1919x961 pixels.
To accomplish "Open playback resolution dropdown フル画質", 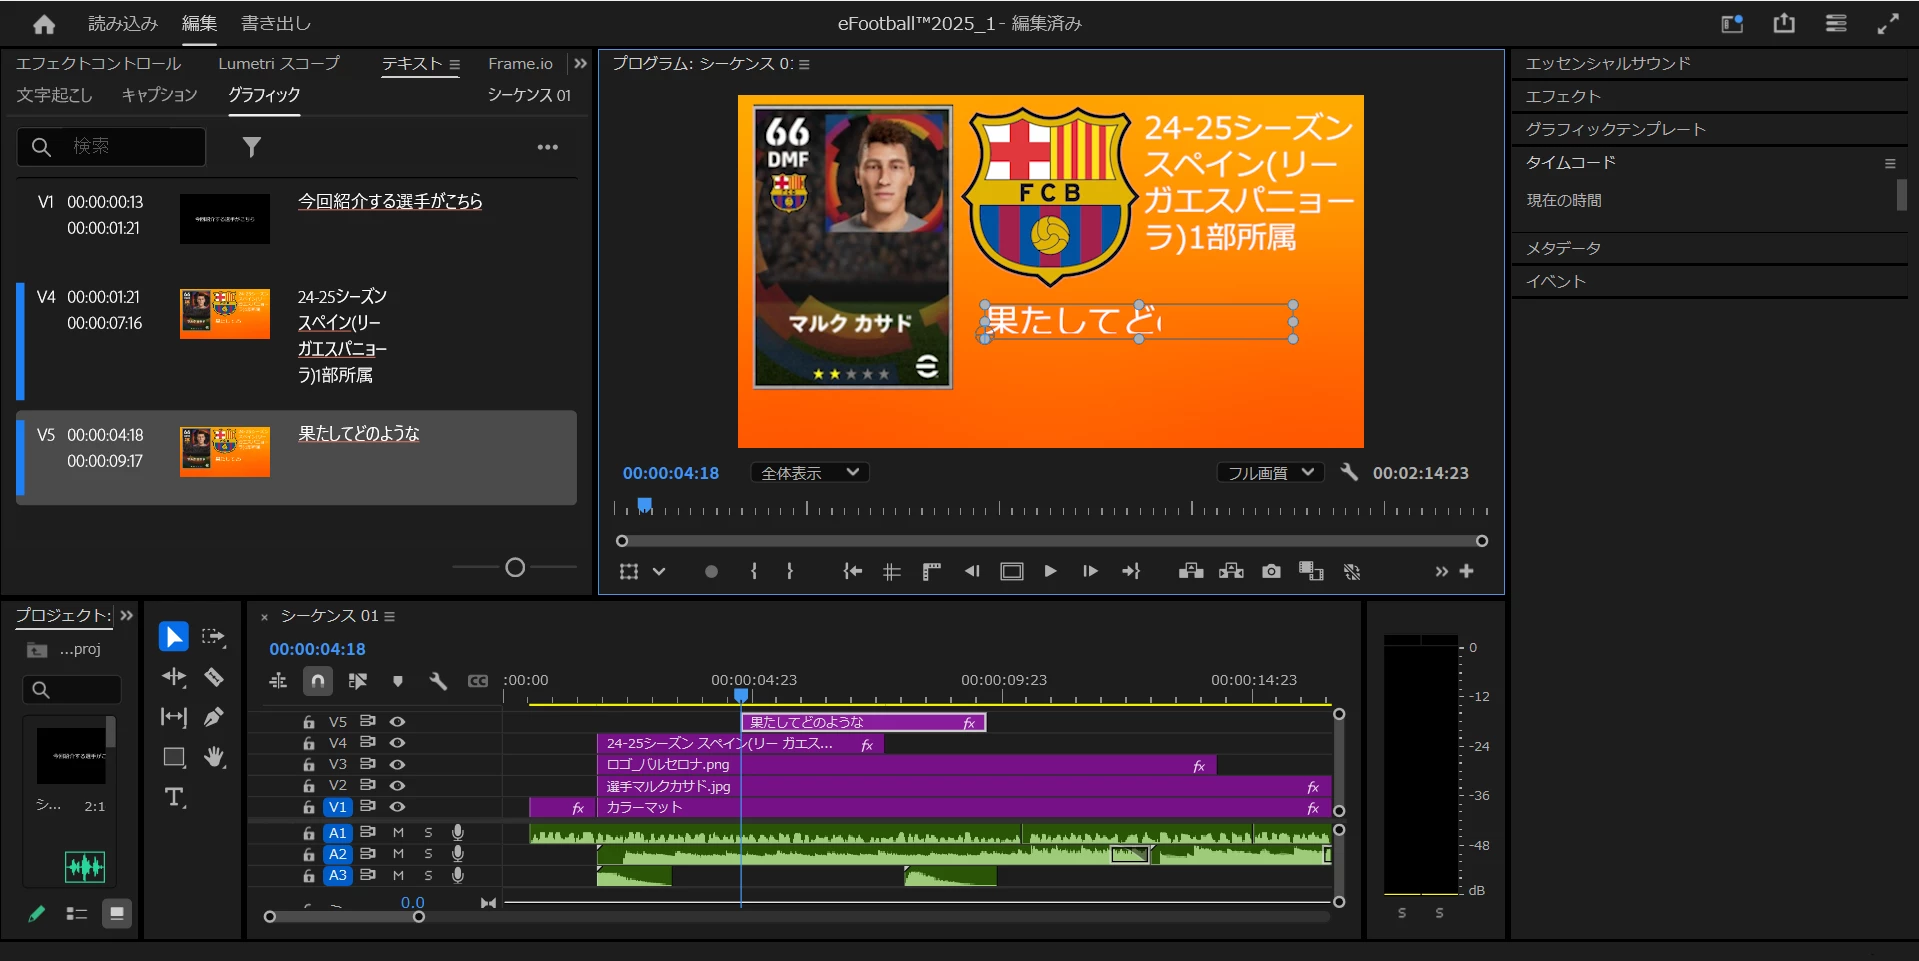I will tap(1270, 472).
